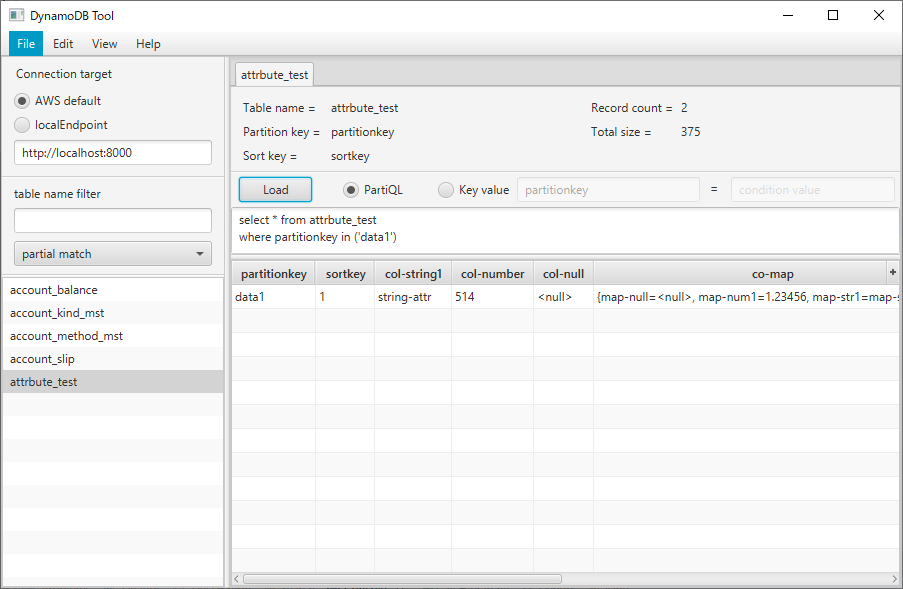
Task: Click the table name filter box
Action: coord(112,218)
